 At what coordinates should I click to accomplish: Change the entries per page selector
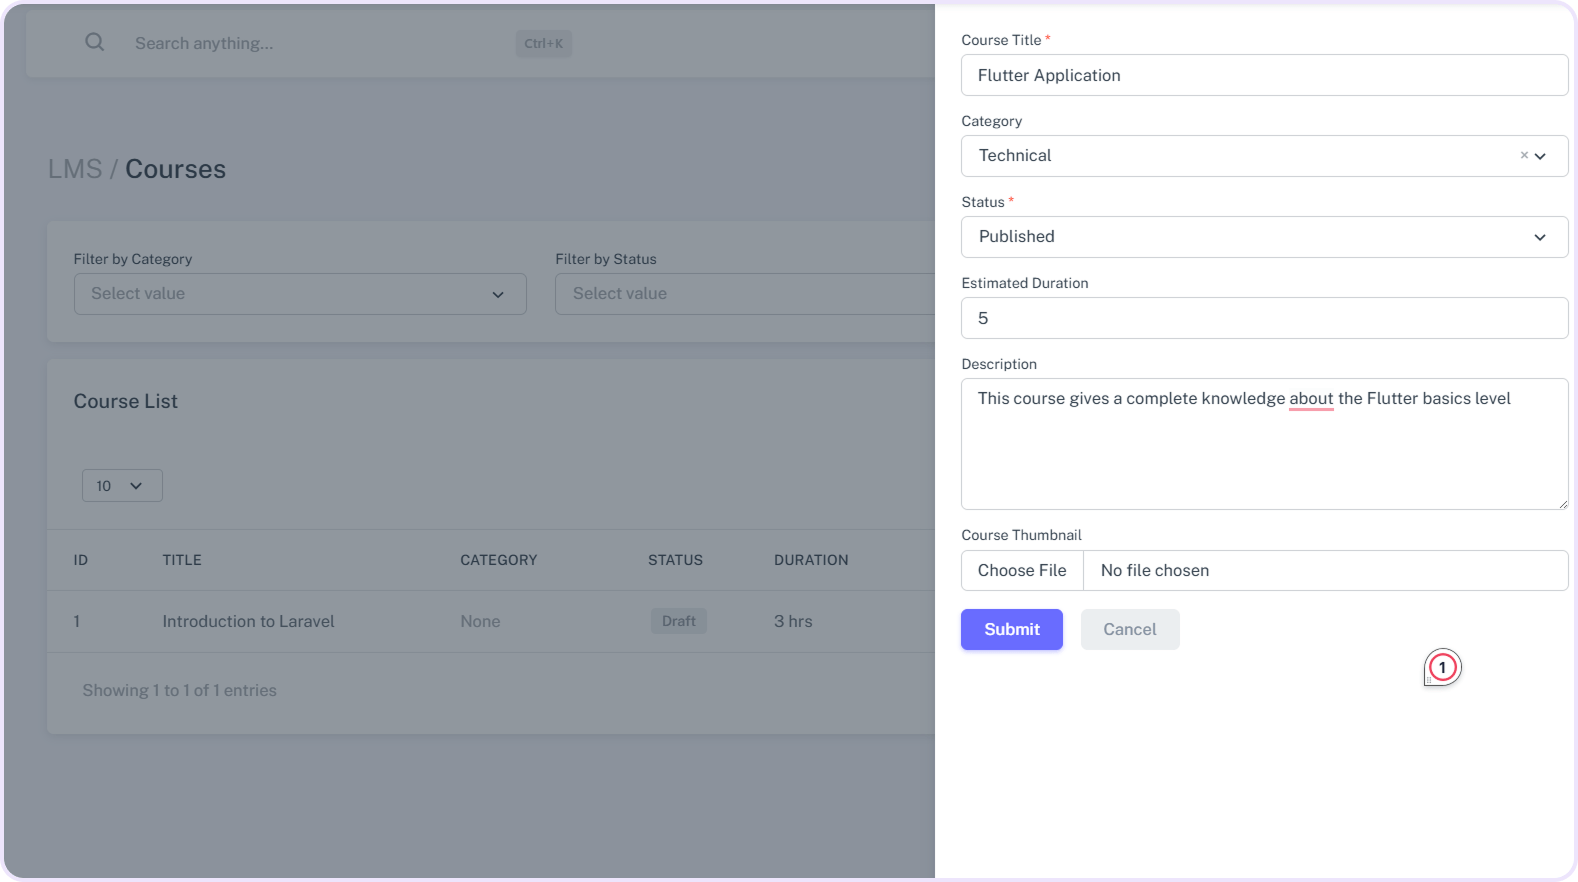[x=122, y=486]
